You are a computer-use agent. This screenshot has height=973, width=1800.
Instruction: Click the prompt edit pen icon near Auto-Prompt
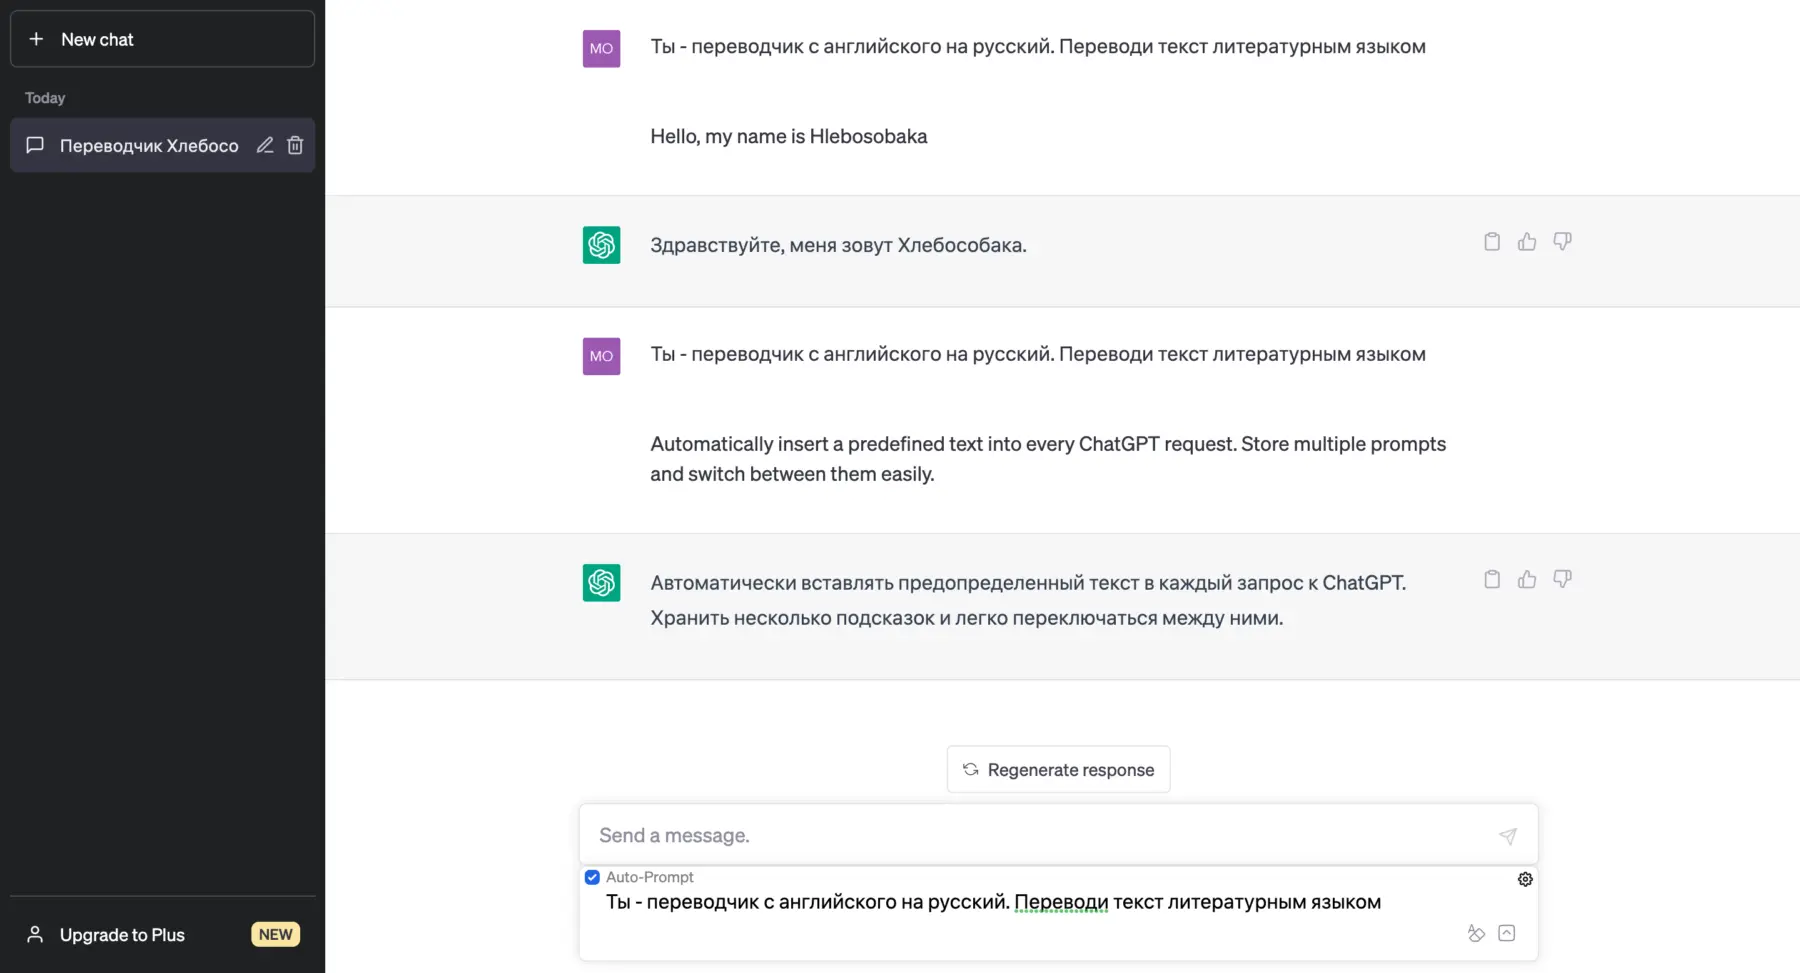[x=1477, y=932]
